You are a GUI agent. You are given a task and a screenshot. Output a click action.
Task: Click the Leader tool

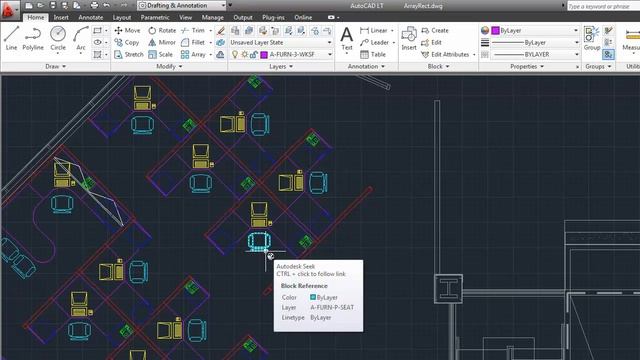point(374,42)
